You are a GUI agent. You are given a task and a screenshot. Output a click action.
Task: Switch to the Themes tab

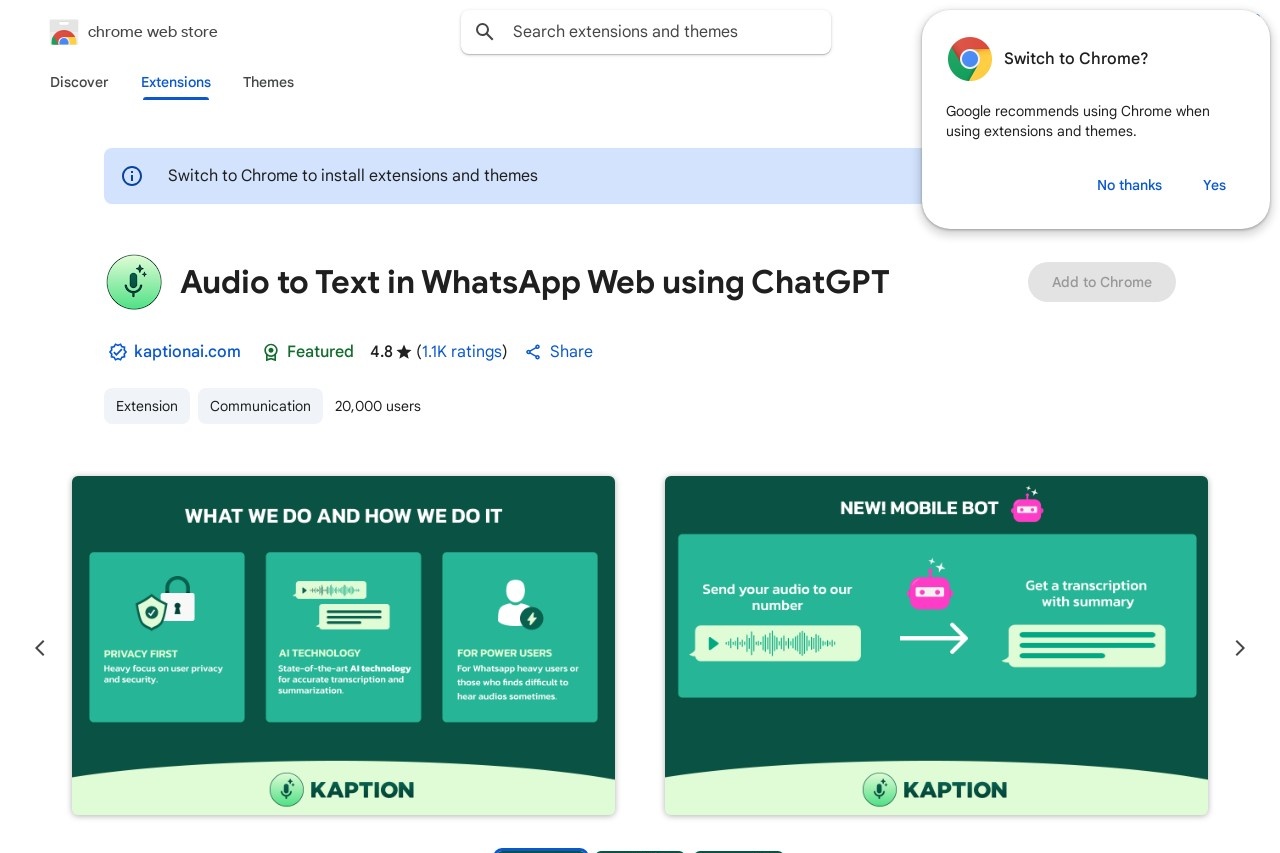[268, 82]
